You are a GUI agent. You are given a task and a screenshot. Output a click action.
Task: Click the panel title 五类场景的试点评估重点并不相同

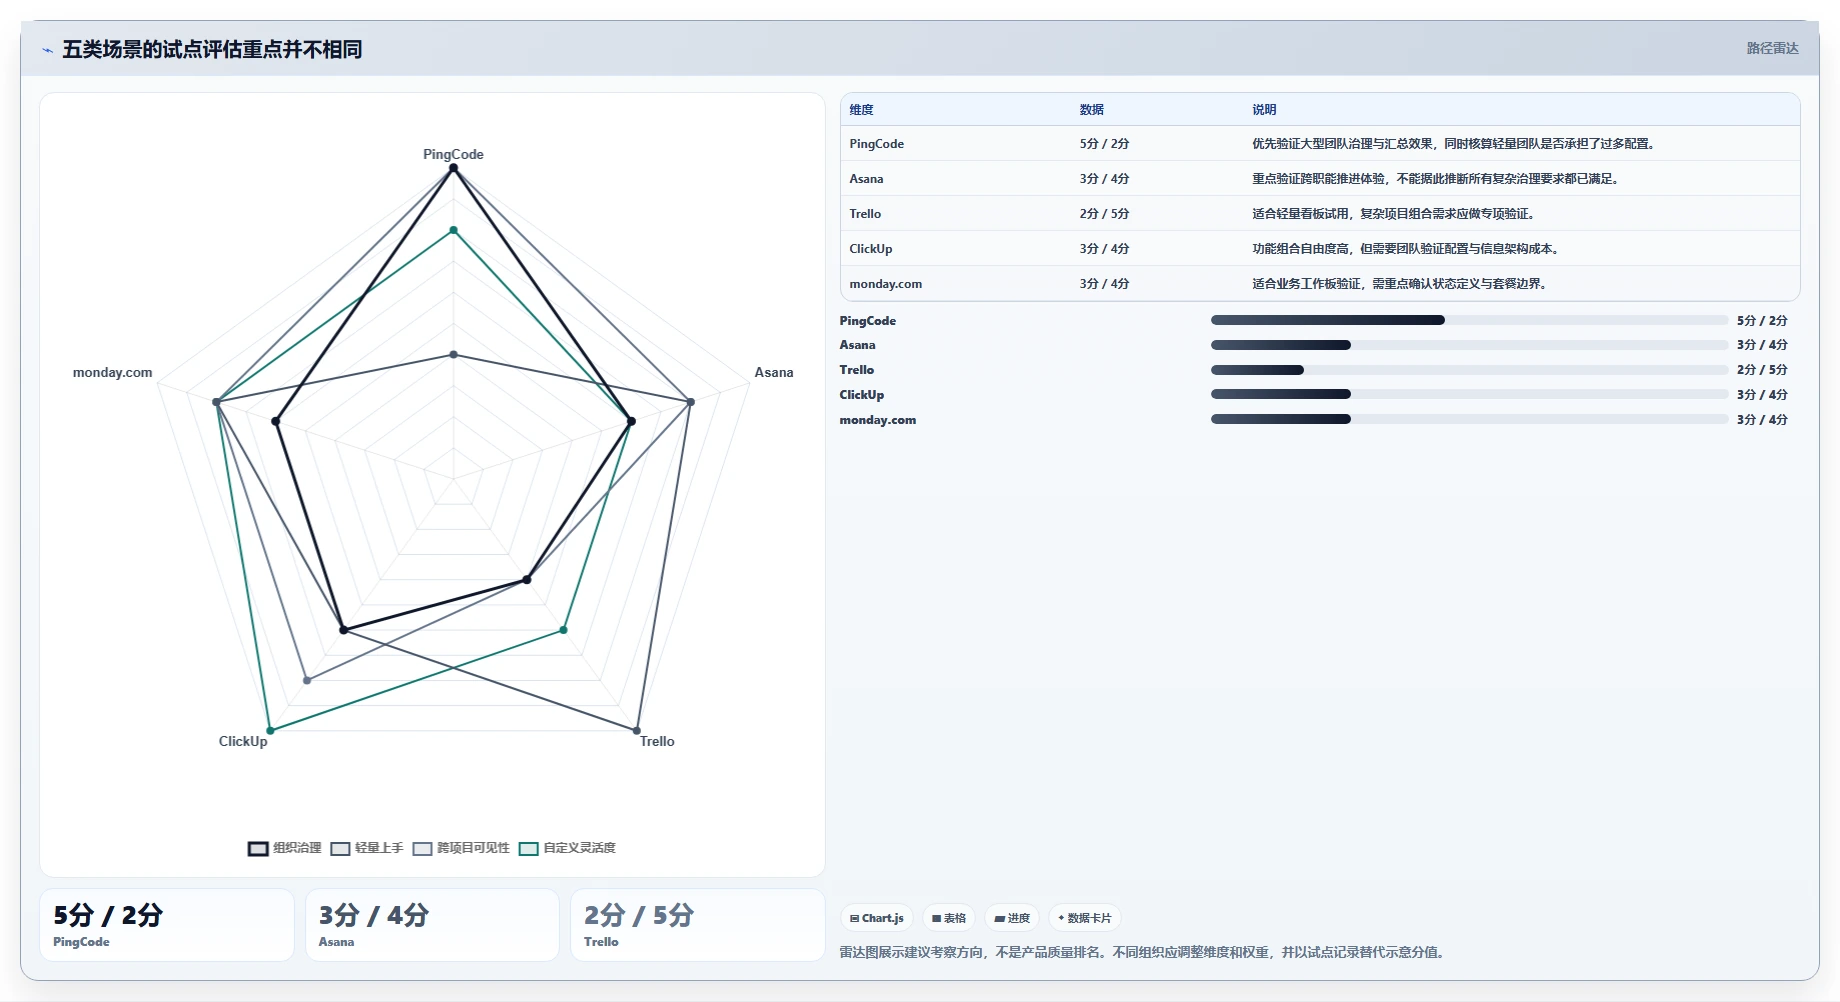coord(212,50)
